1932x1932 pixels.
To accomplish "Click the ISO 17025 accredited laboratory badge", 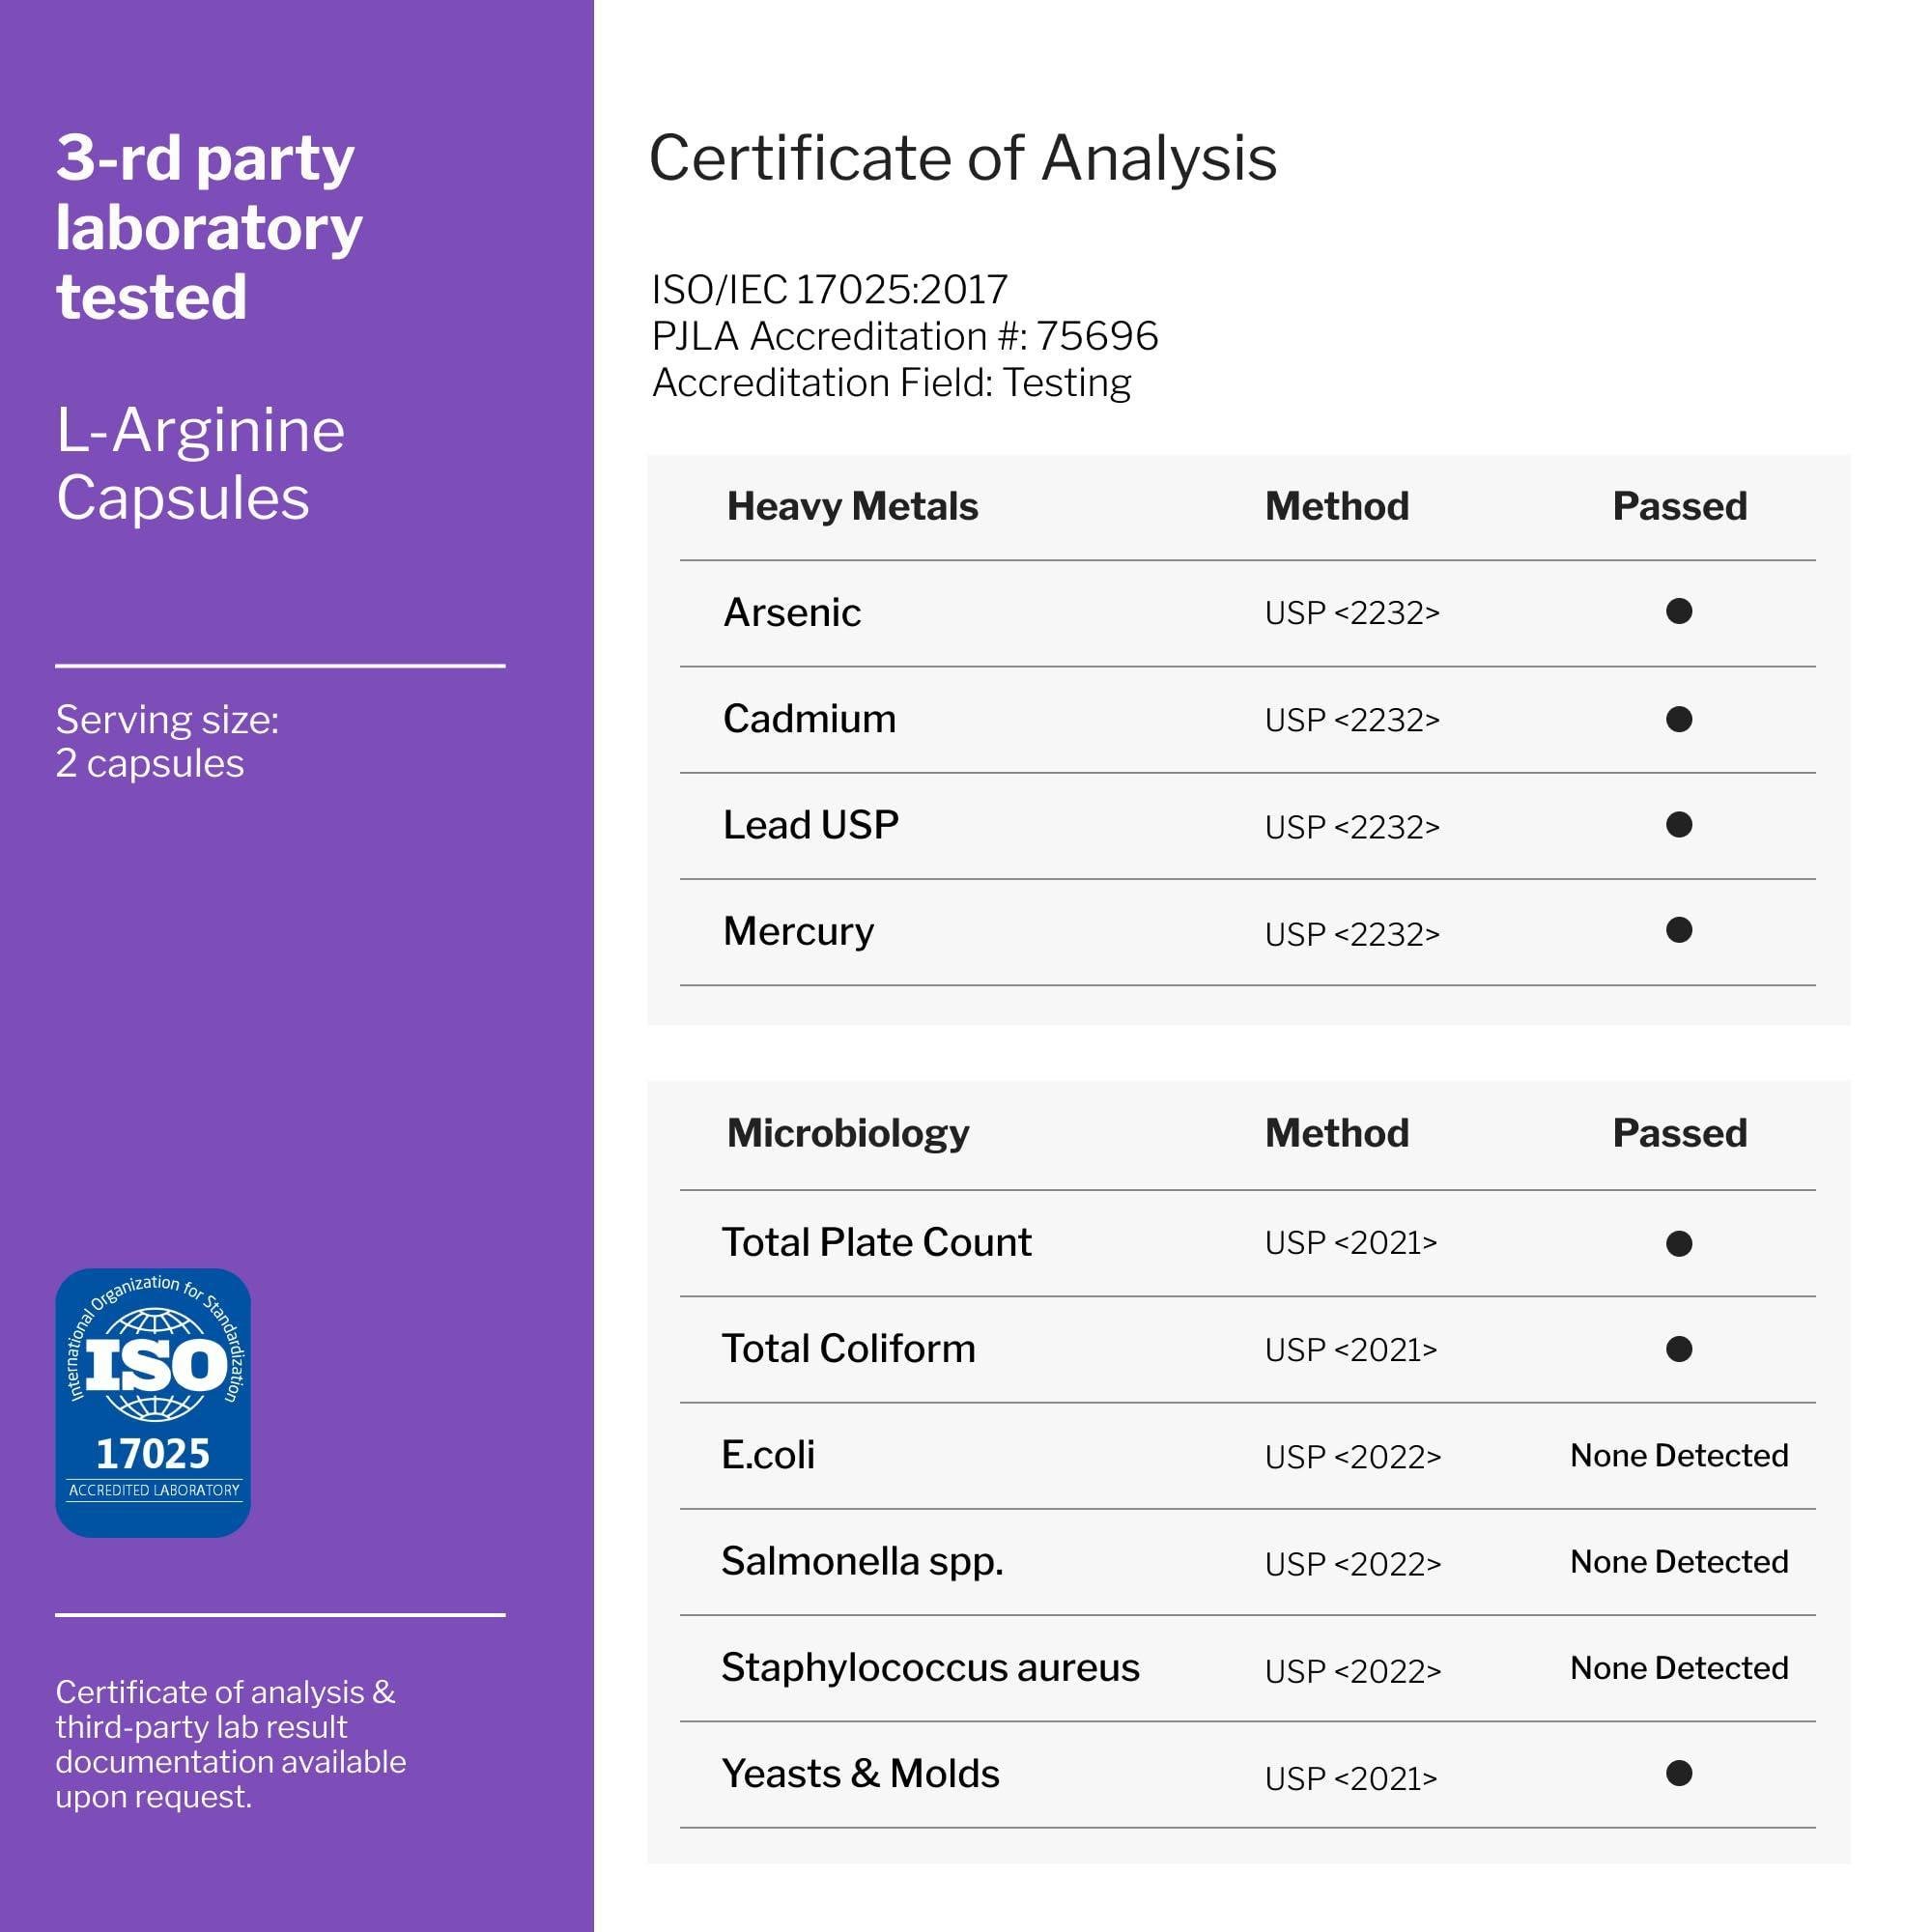I will (x=153, y=1402).
